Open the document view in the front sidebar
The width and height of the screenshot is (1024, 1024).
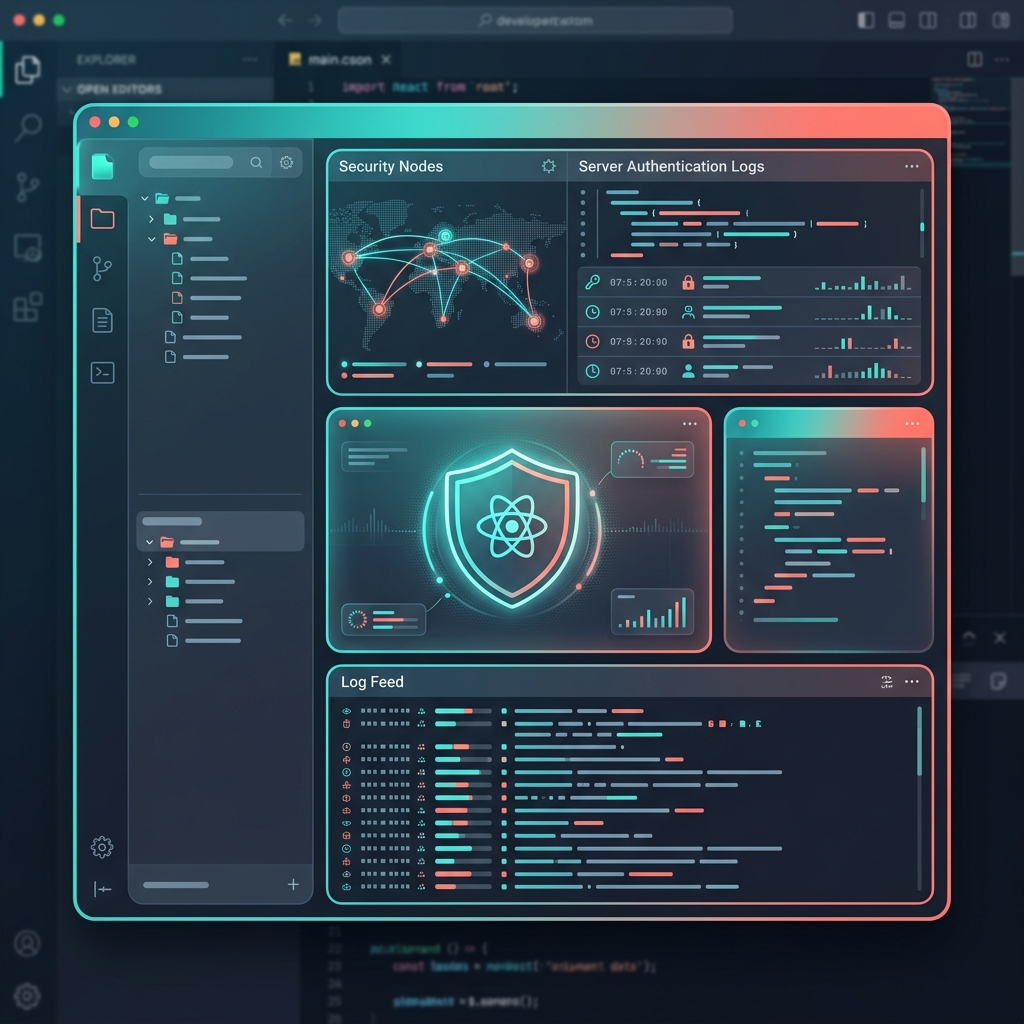coord(103,320)
